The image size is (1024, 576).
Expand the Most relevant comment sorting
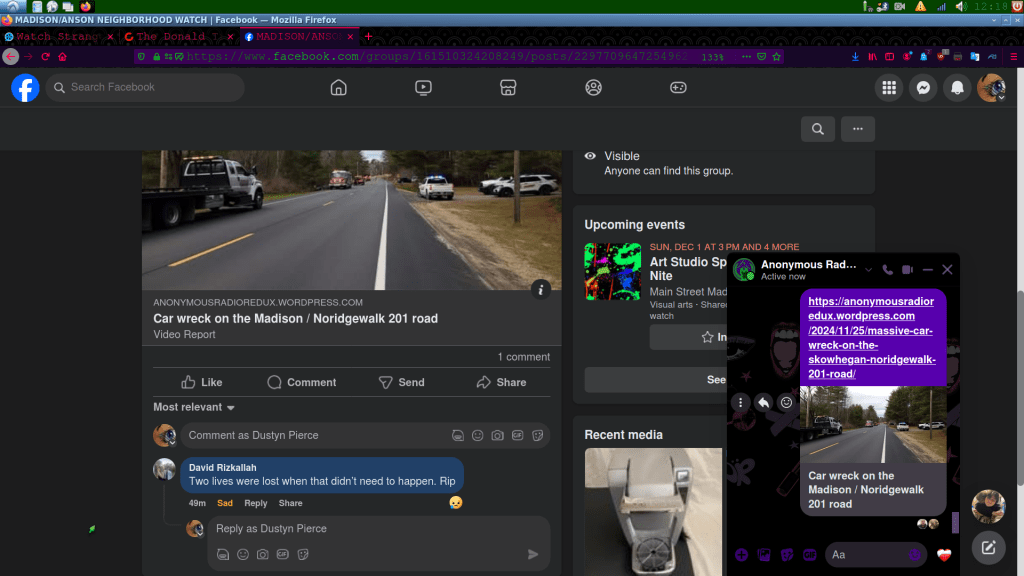coord(194,407)
